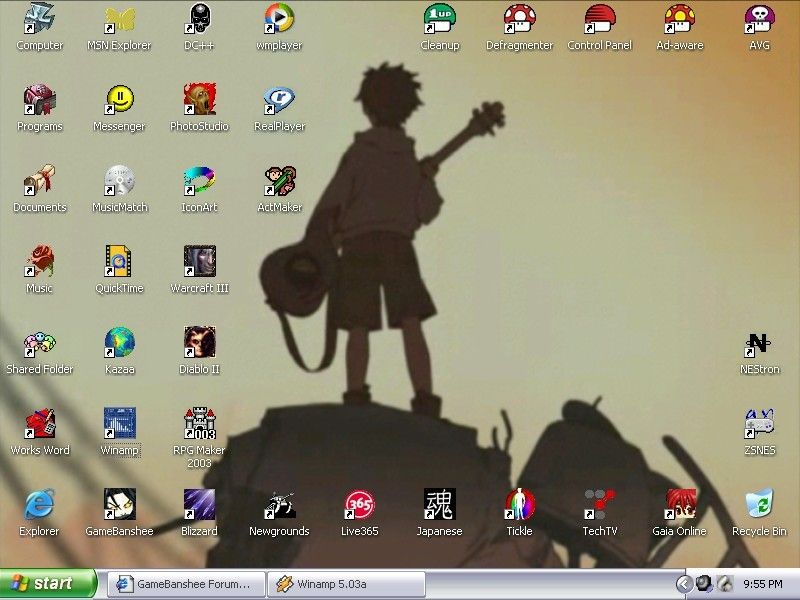Select the PhotoStudio icon
Image resolution: width=800 pixels, height=600 pixels.
click(199, 99)
